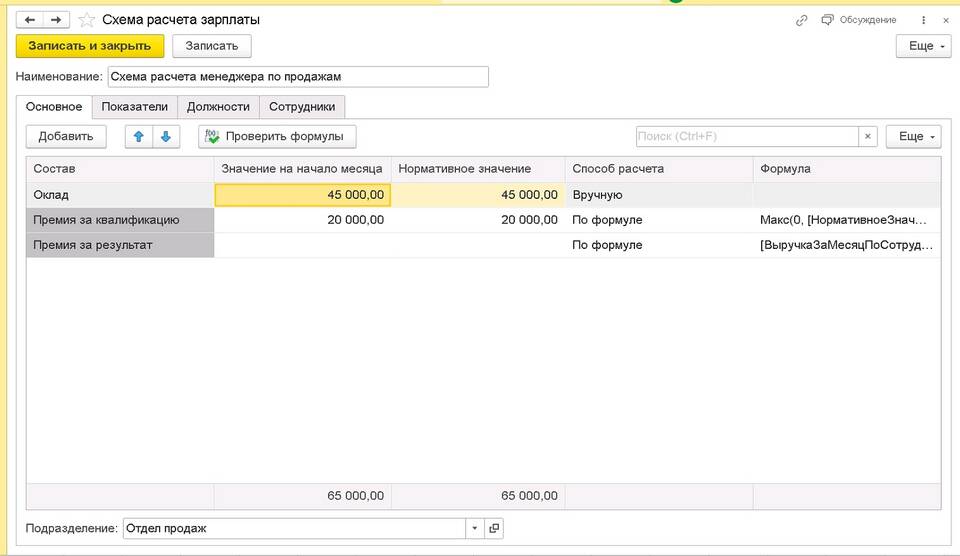The width and height of the screenshot is (960, 556).
Task: Open the top-right Еще menu
Action: coord(922,46)
